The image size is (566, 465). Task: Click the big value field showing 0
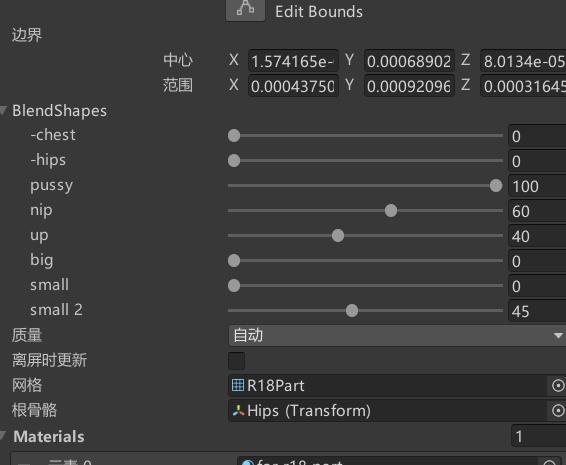[537, 261]
